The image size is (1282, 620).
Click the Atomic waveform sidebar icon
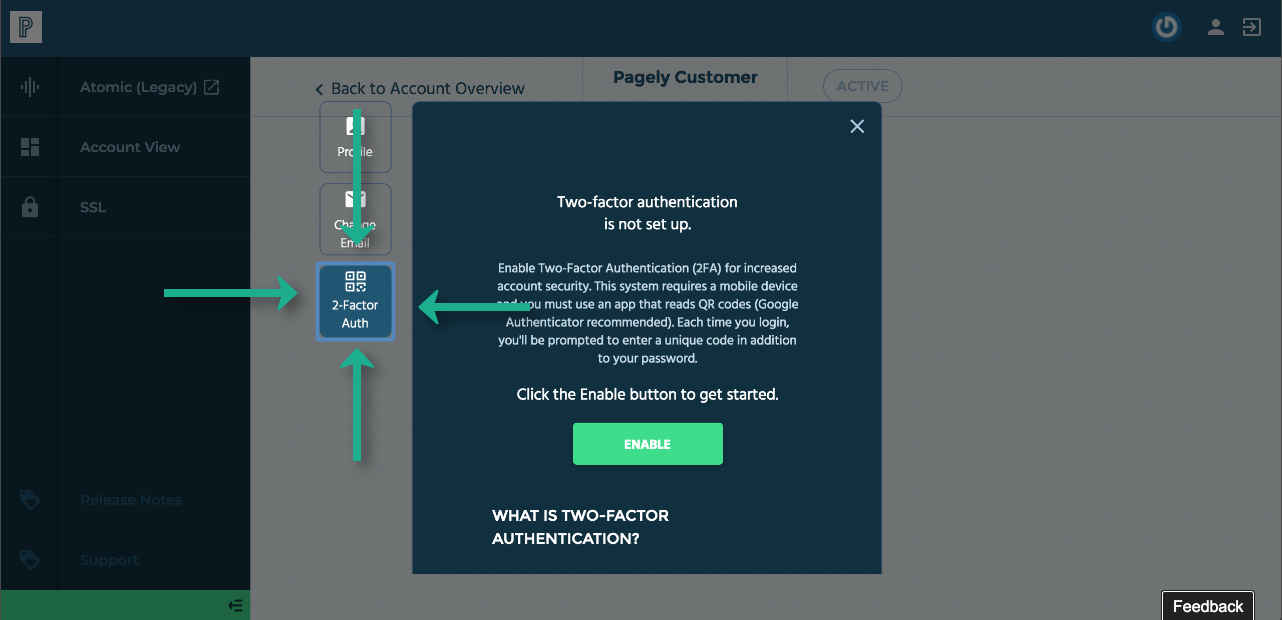(30, 87)
